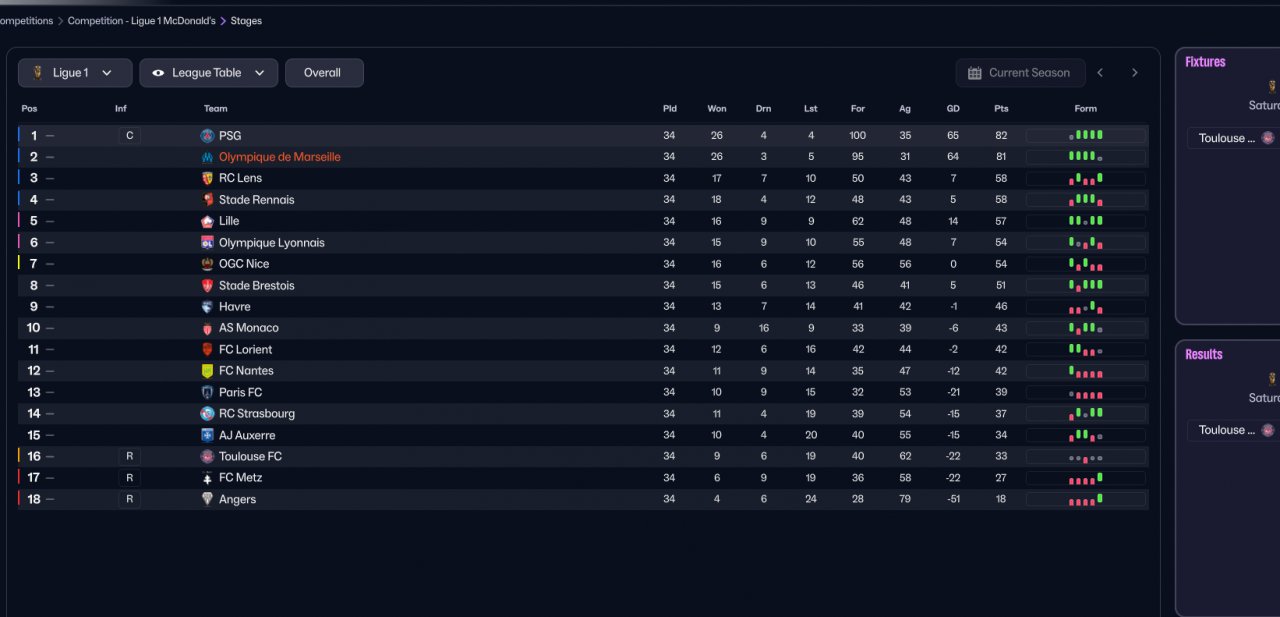Click the eye icon in League Table selector
The width and height of the screenshot is (1280, 617).
158,73
